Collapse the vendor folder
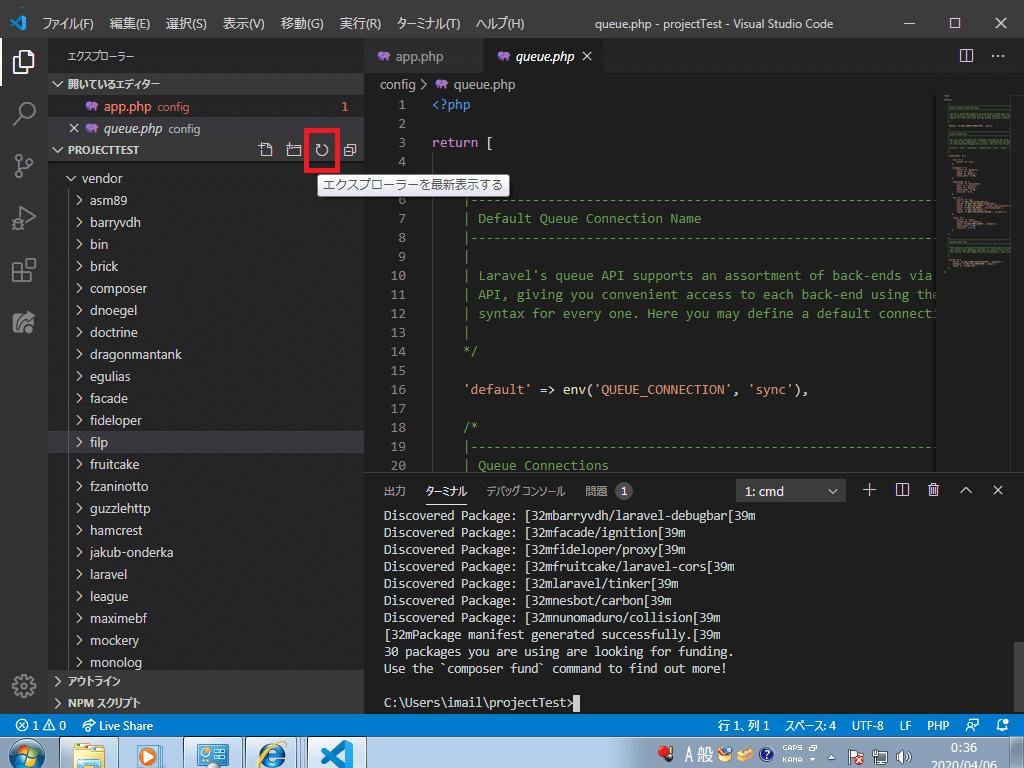 point(206,178)
